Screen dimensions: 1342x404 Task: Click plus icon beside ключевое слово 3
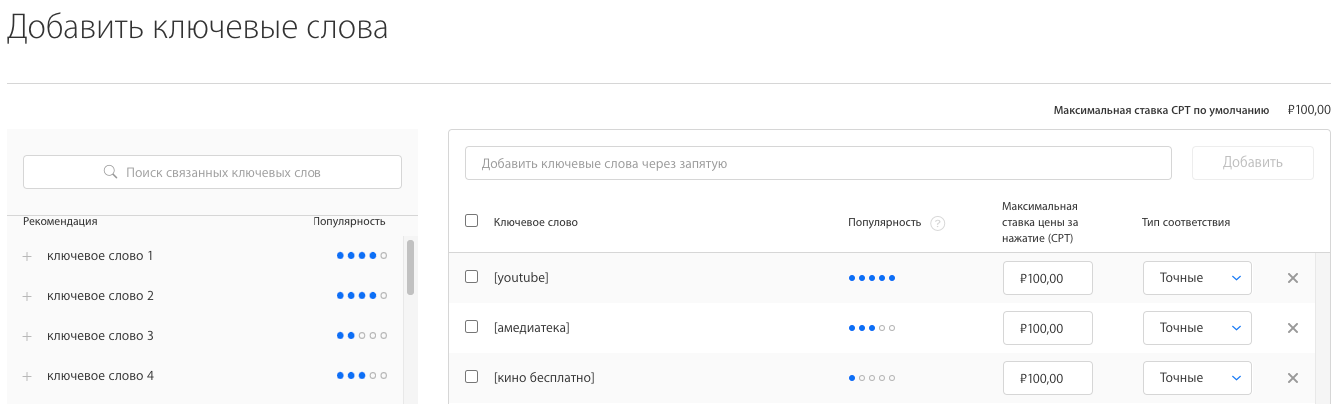[x=27, y=337]
